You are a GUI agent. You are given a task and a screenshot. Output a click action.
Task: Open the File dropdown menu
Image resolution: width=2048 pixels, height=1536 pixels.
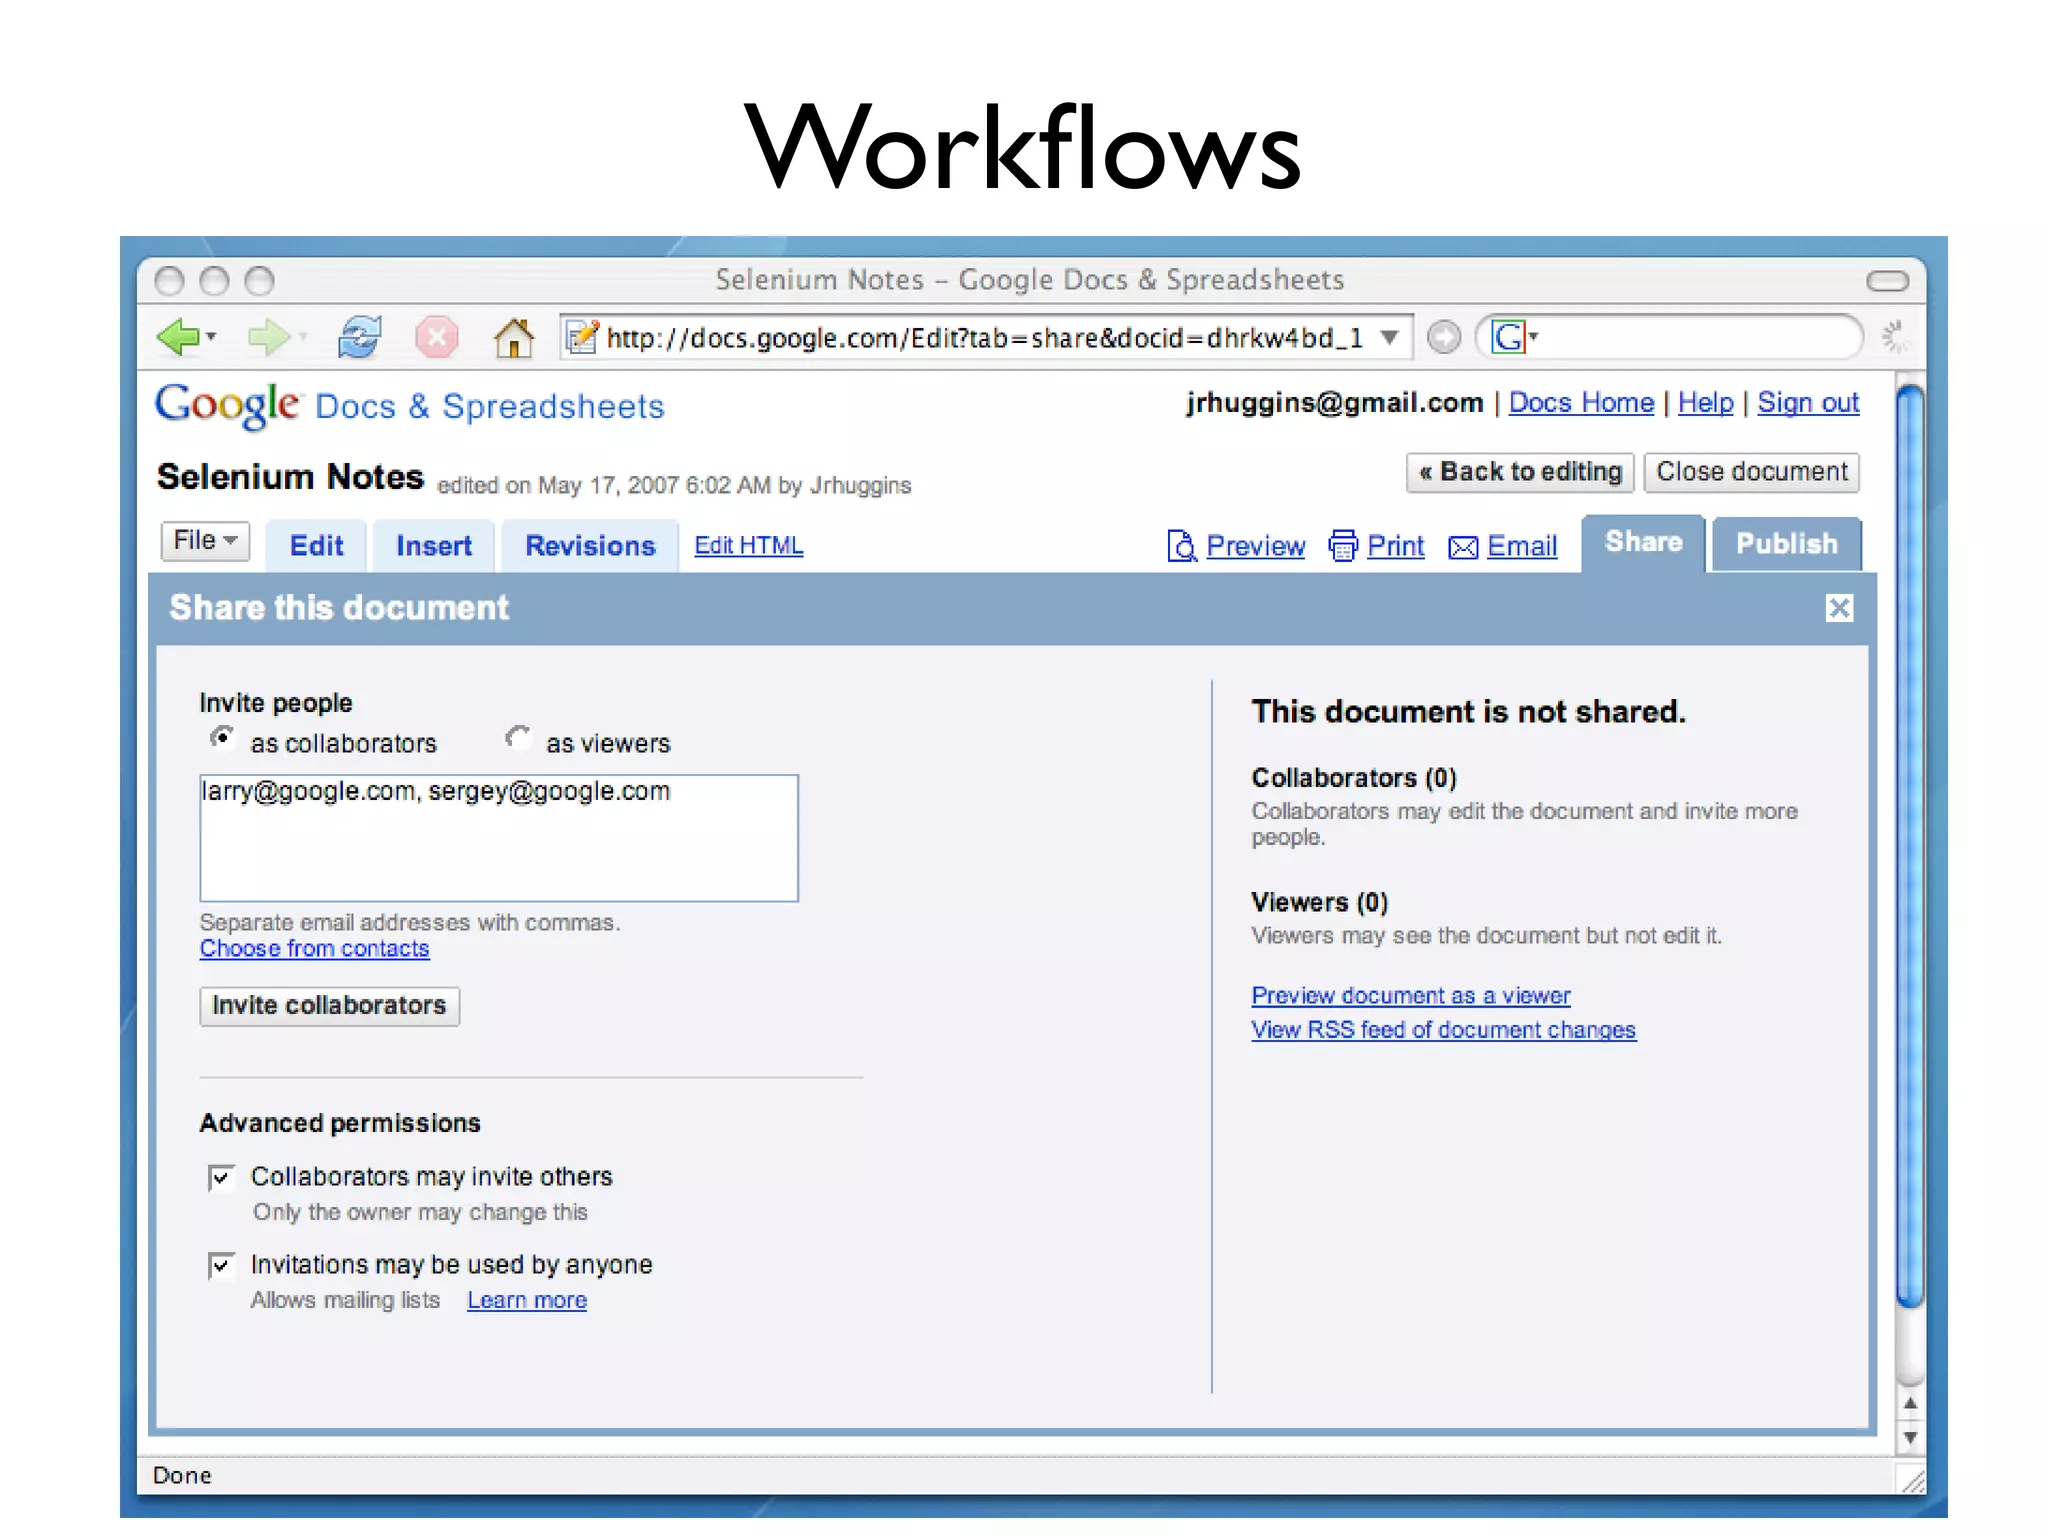click(205, 541)
